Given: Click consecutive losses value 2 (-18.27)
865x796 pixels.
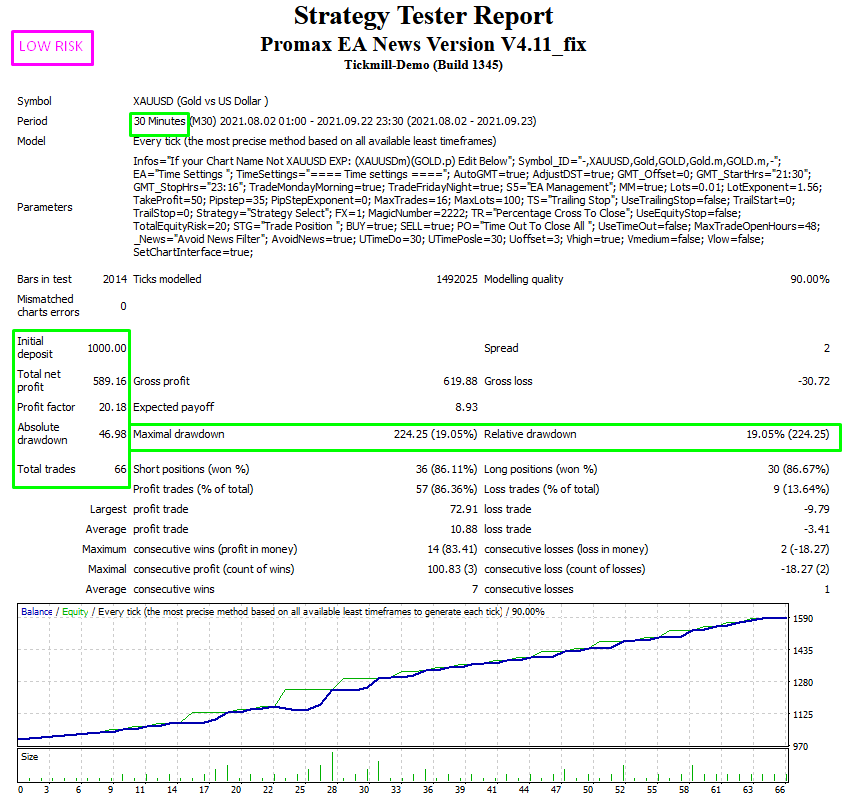Looking at the screenshot, I should [x=805, y=549].
